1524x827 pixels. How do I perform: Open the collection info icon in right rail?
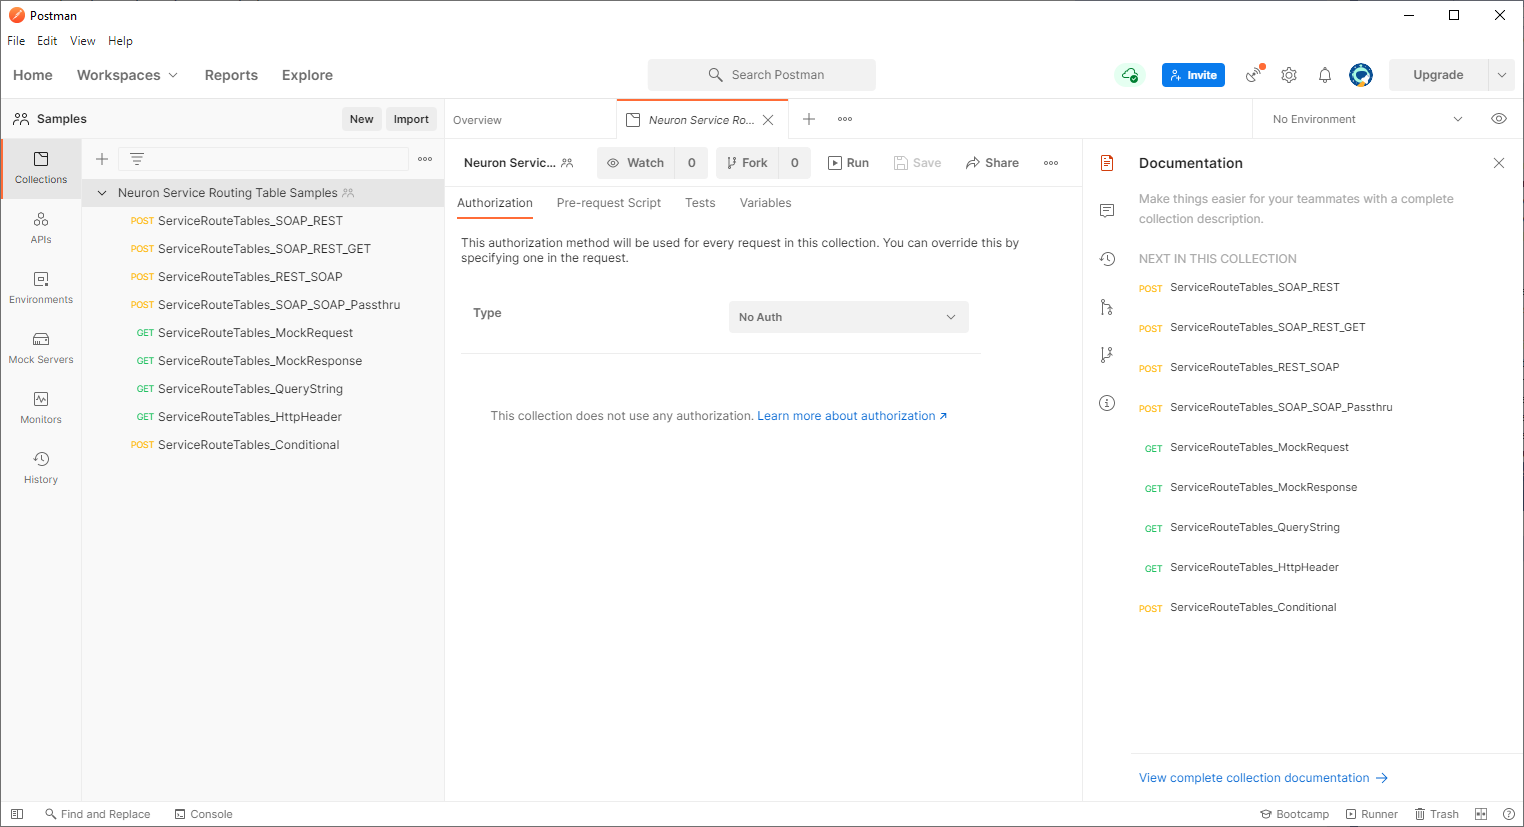click(1107, 403)
